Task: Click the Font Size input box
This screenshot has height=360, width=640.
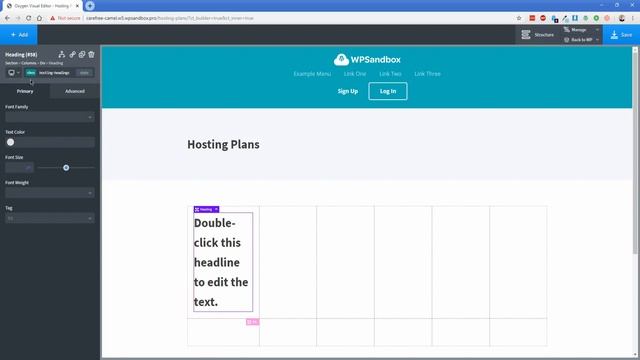Action: [x=19, y=167]
